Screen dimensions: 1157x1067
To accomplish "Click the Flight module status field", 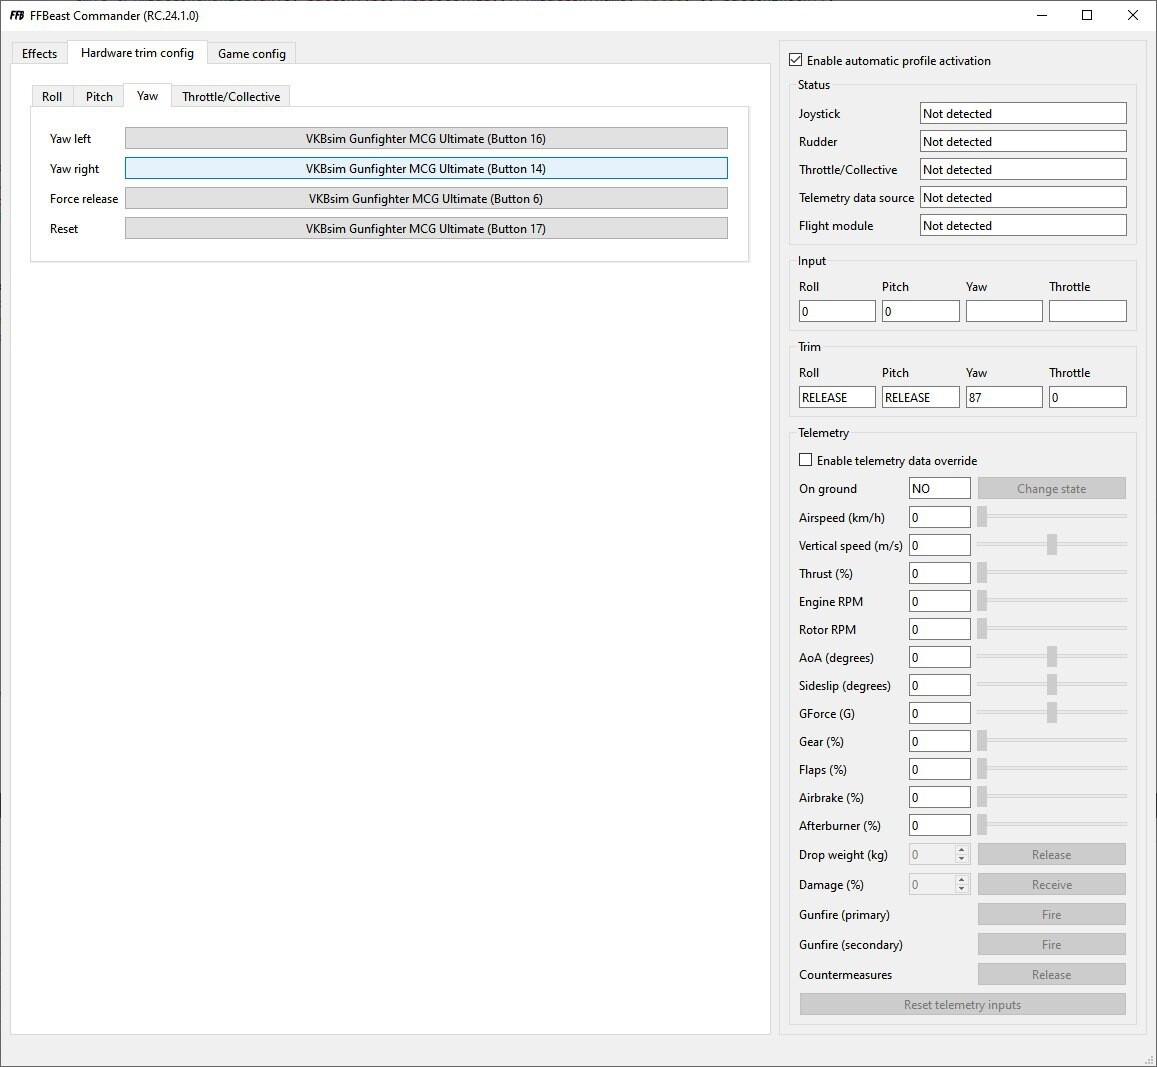I will point(1023,226).
